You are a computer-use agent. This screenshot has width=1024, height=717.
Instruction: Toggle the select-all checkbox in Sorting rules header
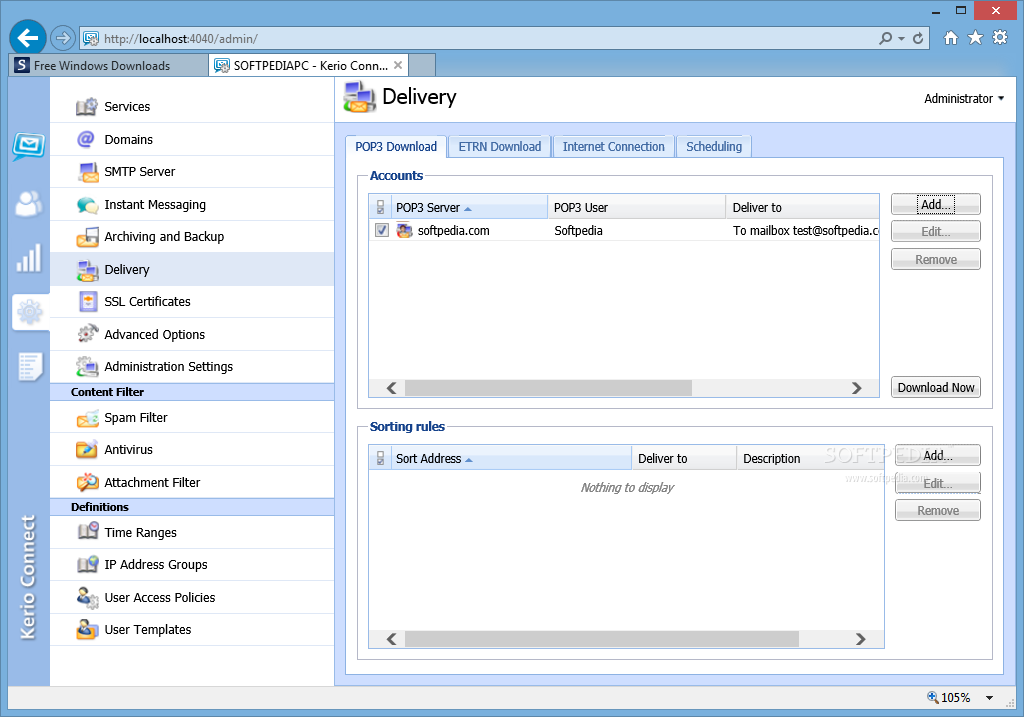pyautogui.click(x=381, y=458)
